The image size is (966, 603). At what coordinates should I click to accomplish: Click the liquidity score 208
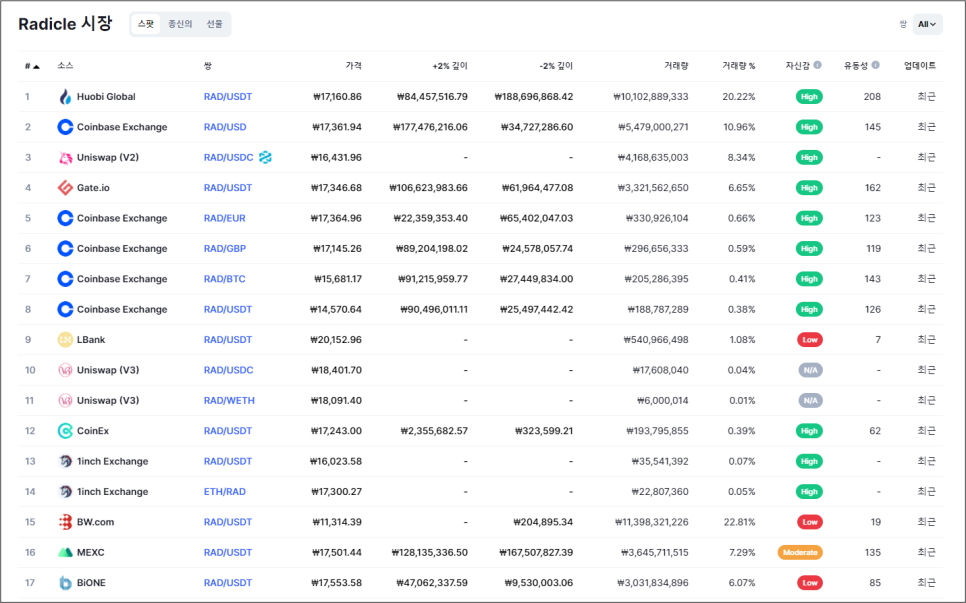(872, 97)
